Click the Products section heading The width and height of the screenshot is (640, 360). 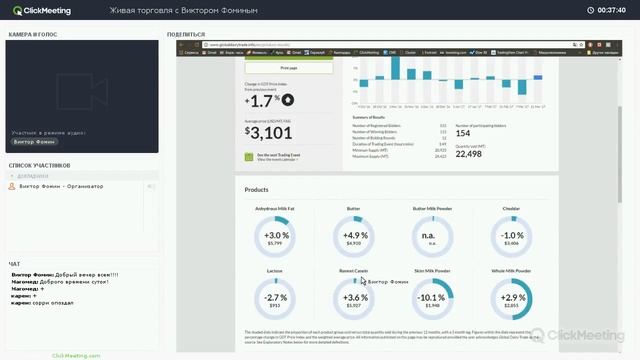[x=256, y=190]
